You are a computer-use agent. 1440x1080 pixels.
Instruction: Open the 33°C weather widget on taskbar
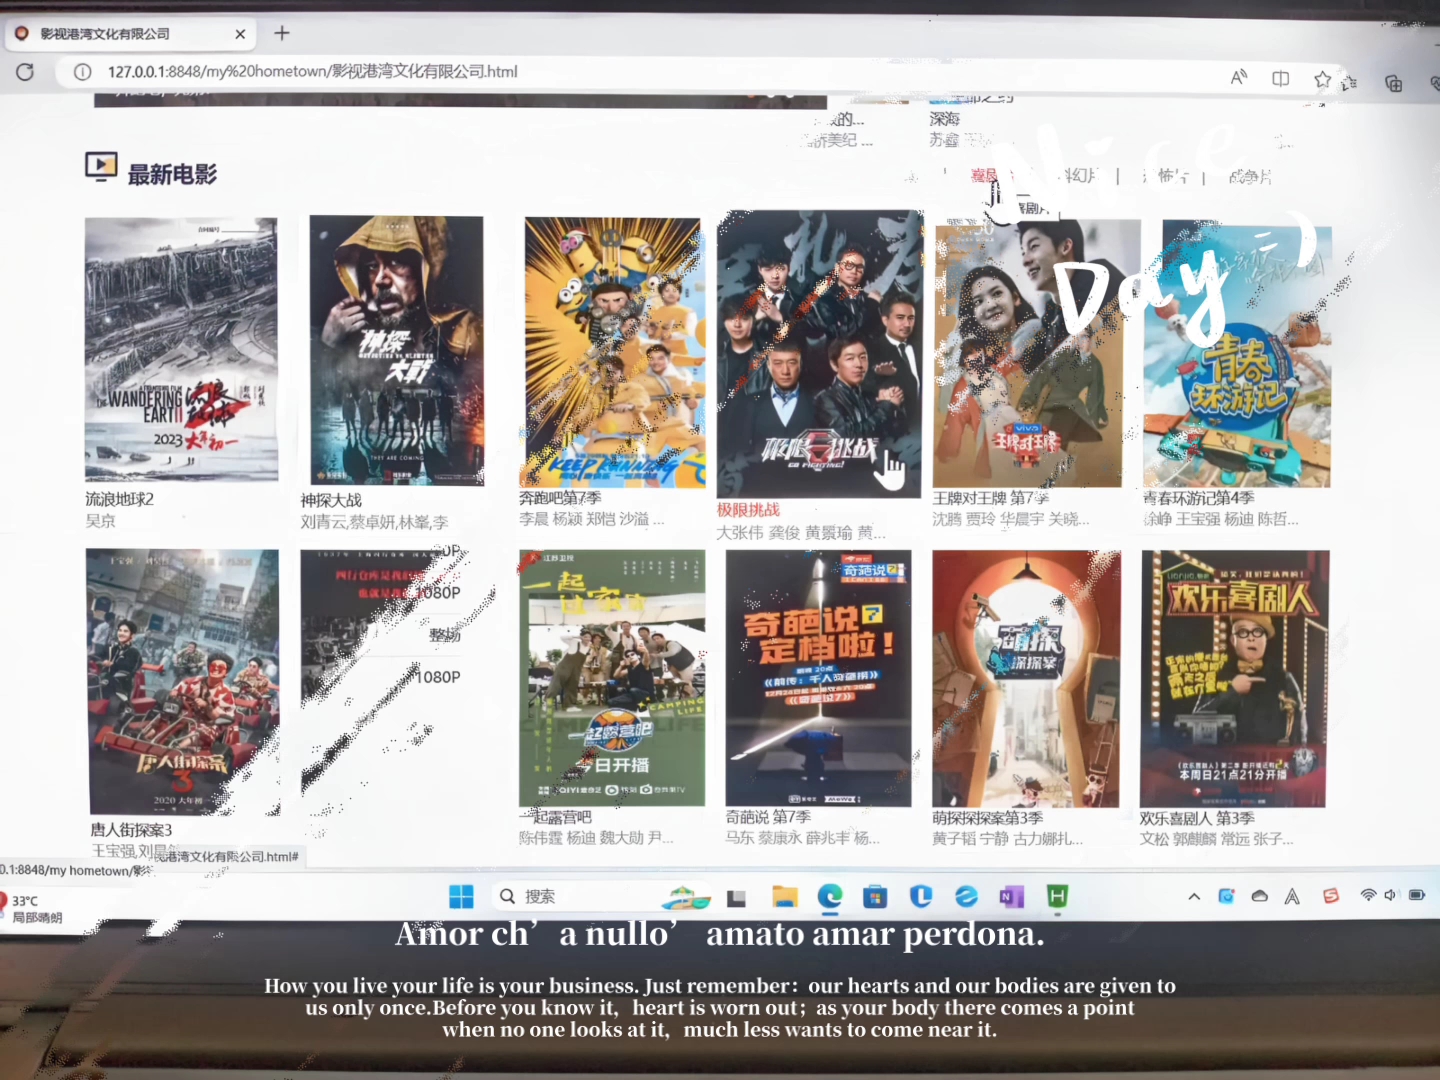[31, 908]
